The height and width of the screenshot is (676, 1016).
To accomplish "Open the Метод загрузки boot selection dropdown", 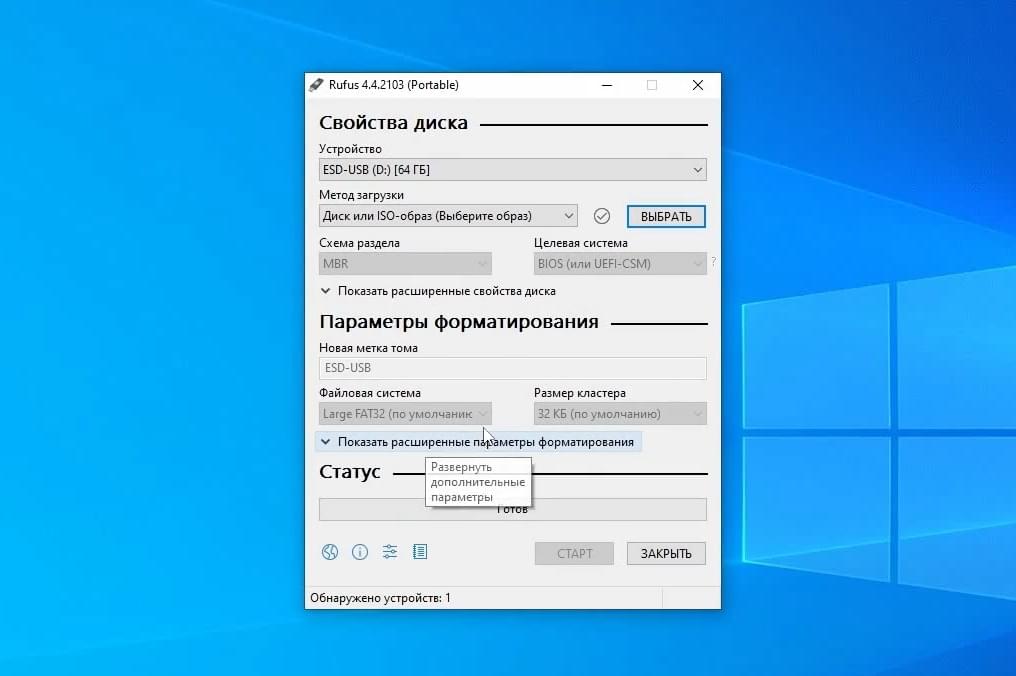I will (x=448, y=216).
